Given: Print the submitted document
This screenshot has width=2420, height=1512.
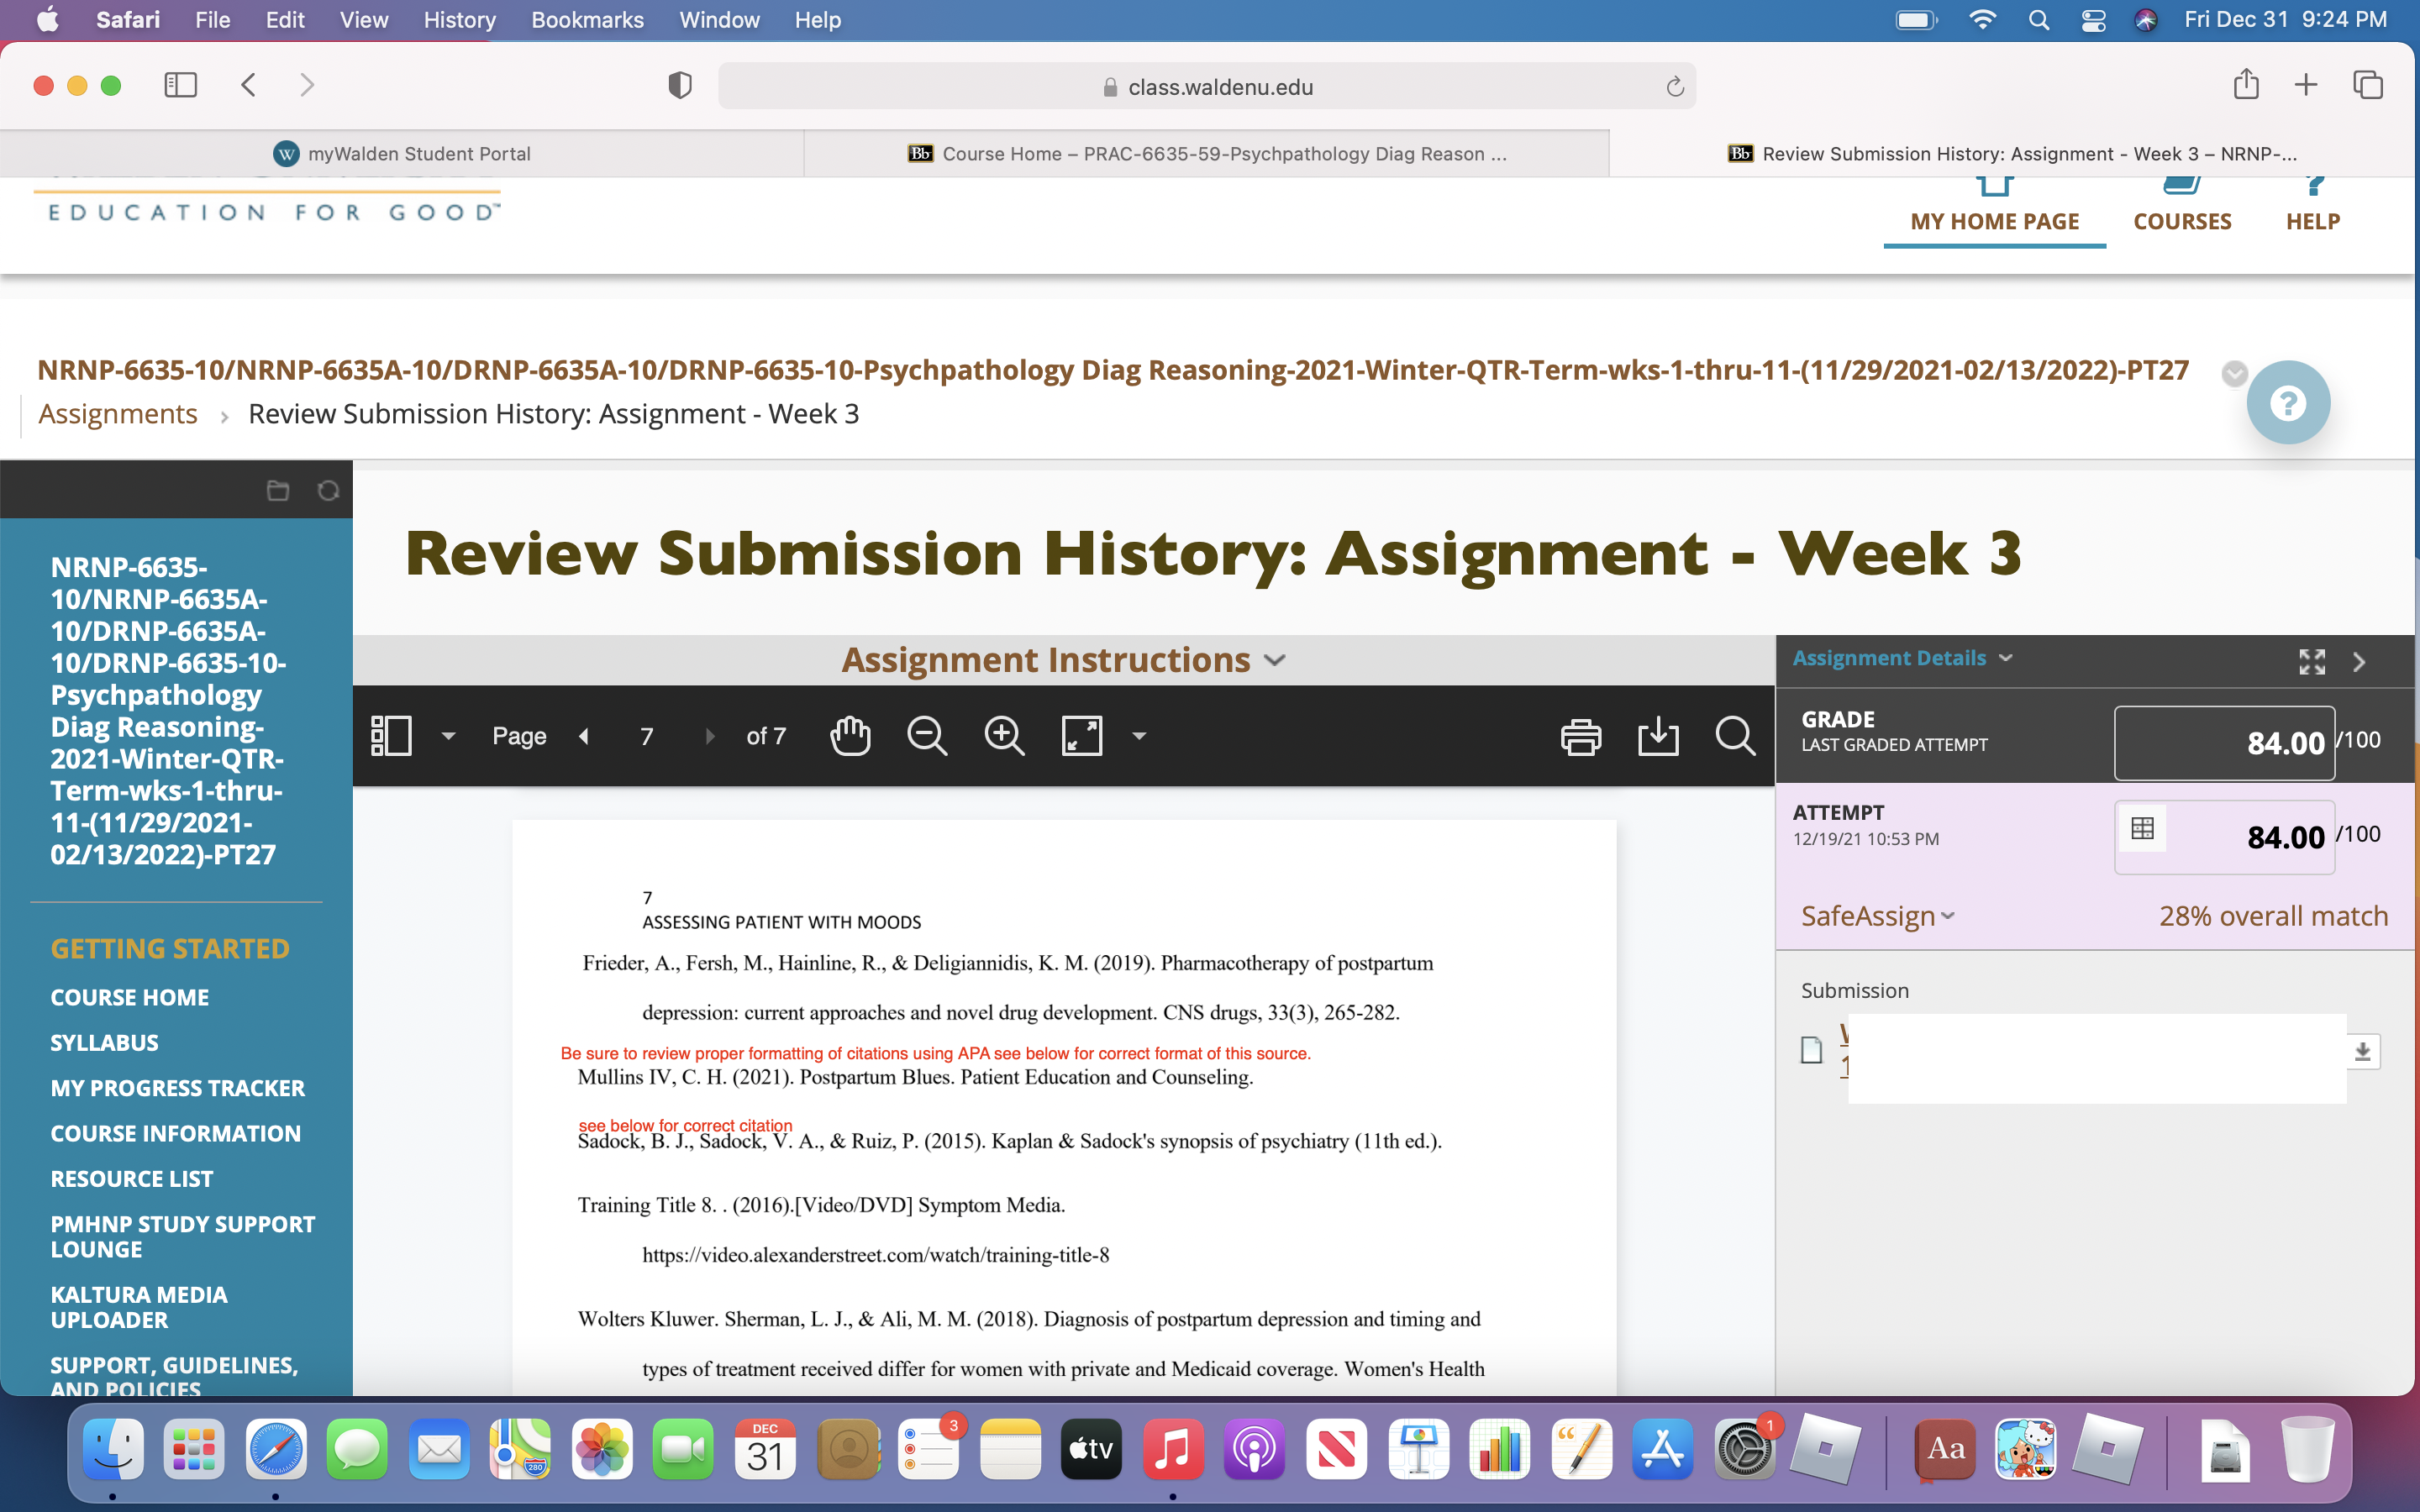Looking at the screenshot, I should coord(1581,736).
